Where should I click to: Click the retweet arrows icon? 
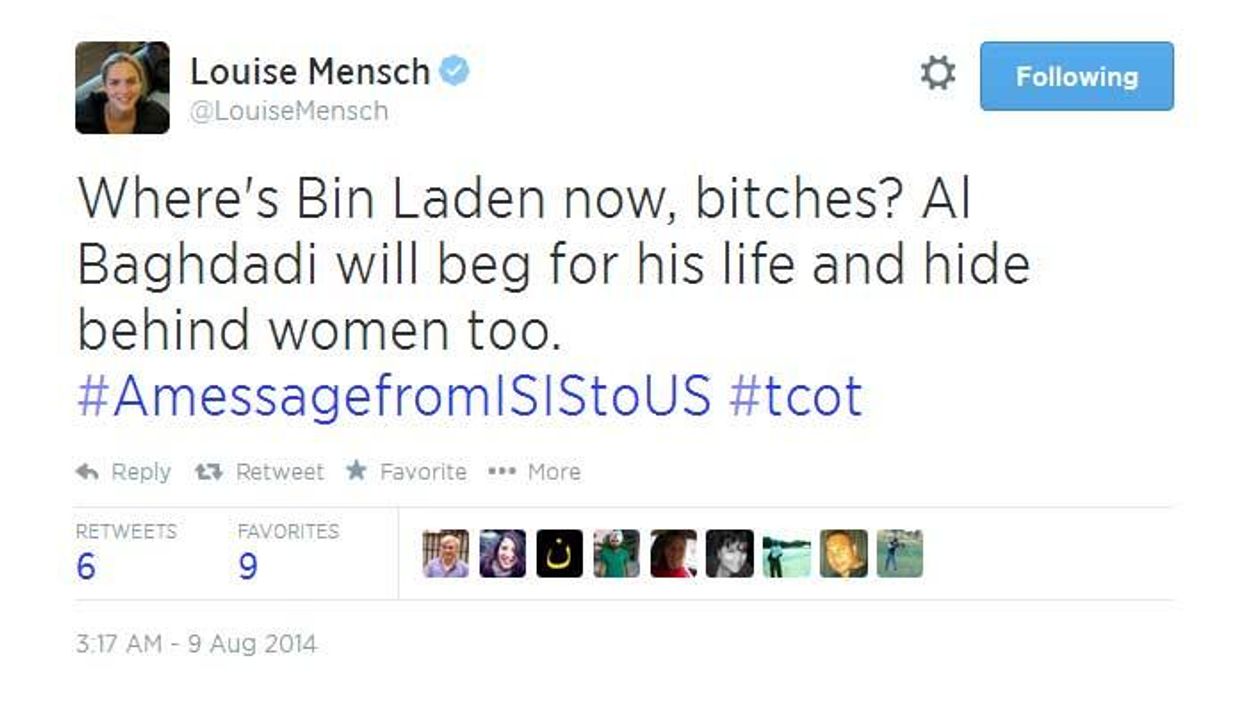click(x=208, y=472)
